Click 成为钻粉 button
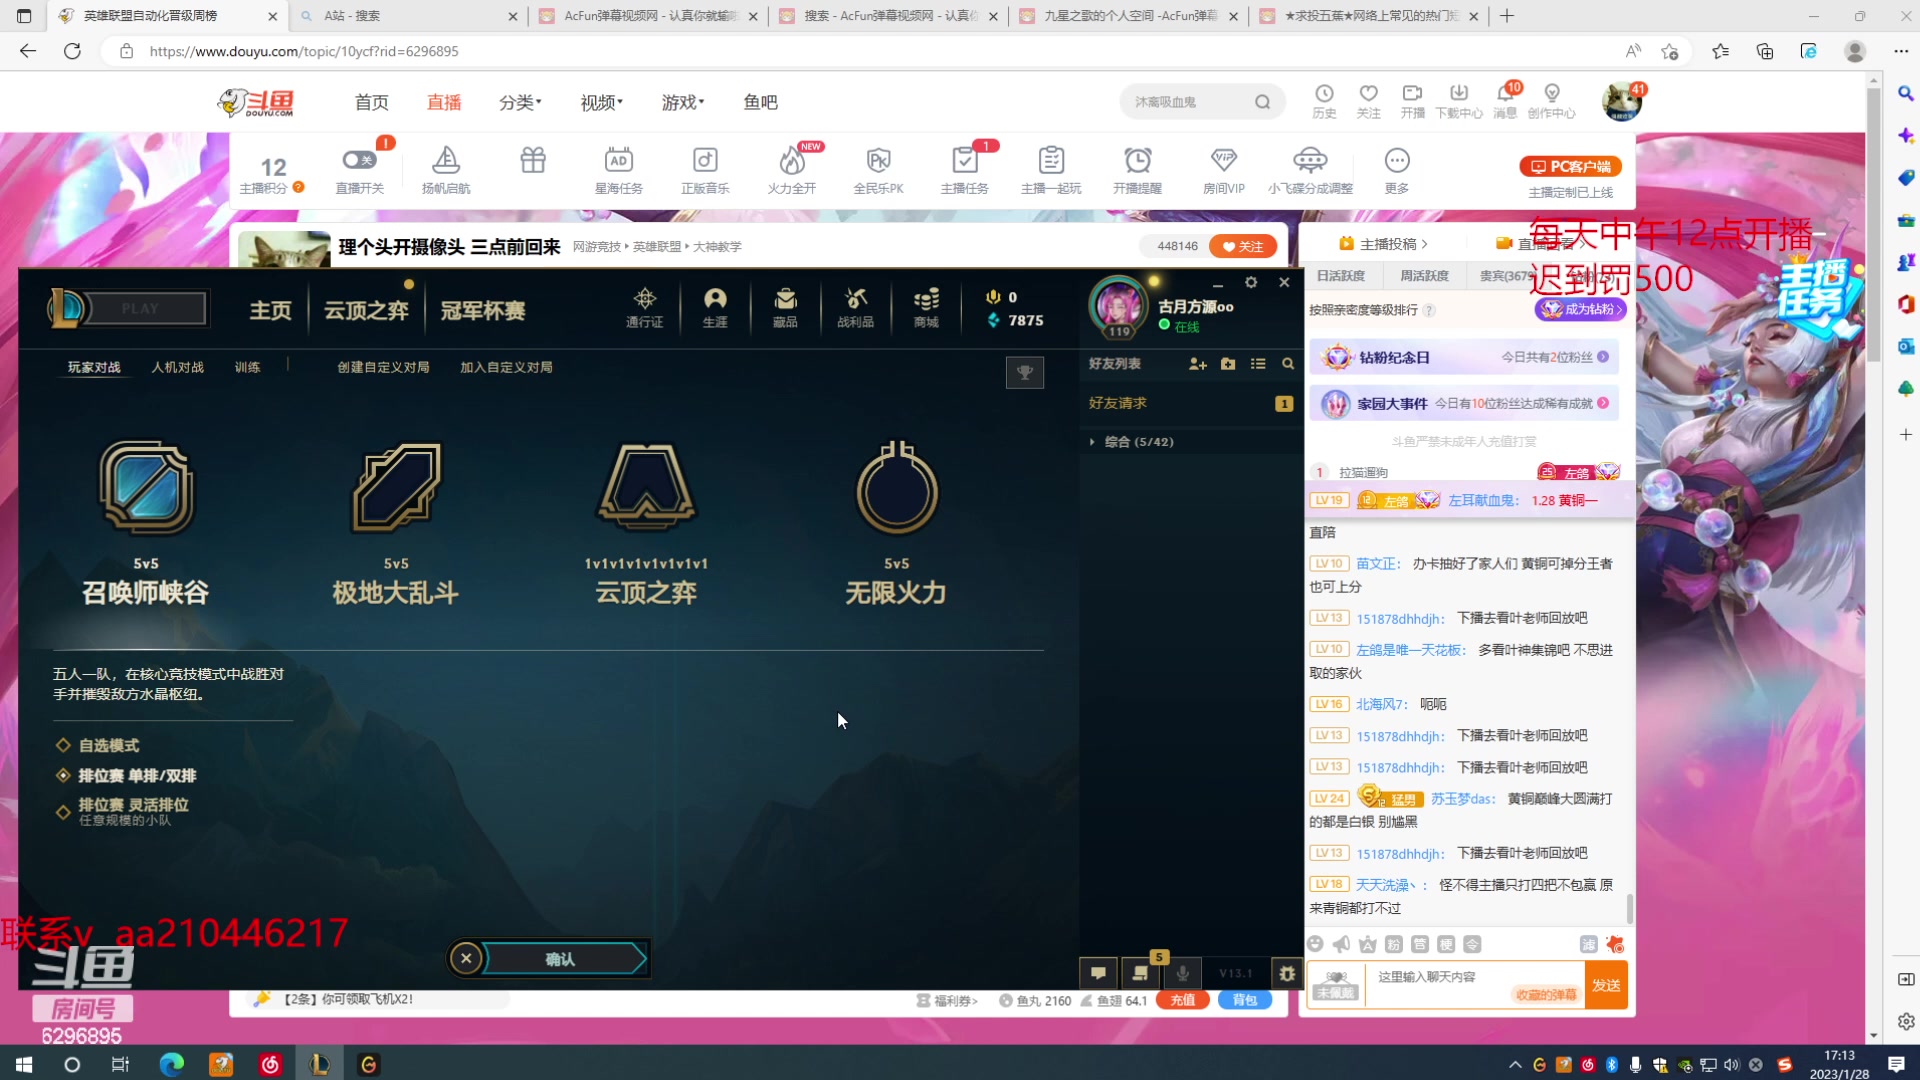Image resolution: width=1920 pixels, height=1080 pixels. tap(1580, 310)
